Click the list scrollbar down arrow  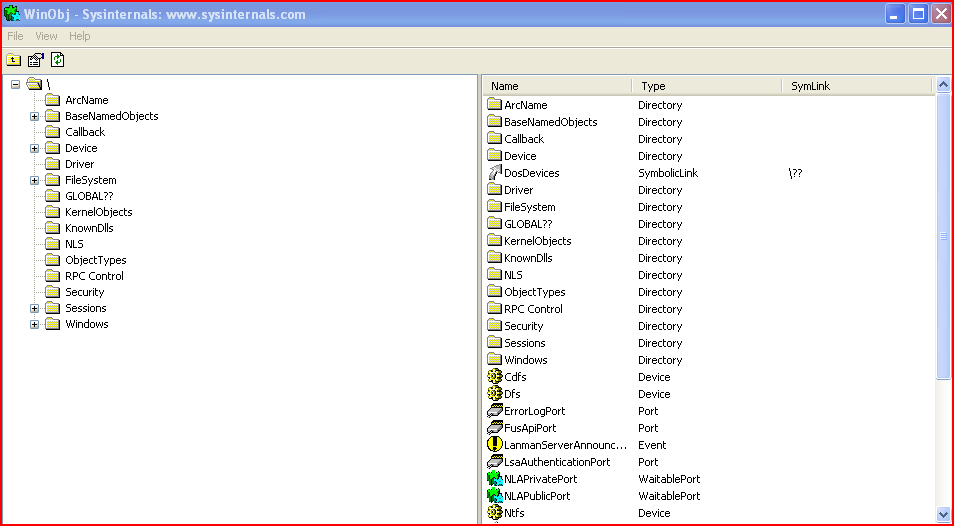pos(944,513)
